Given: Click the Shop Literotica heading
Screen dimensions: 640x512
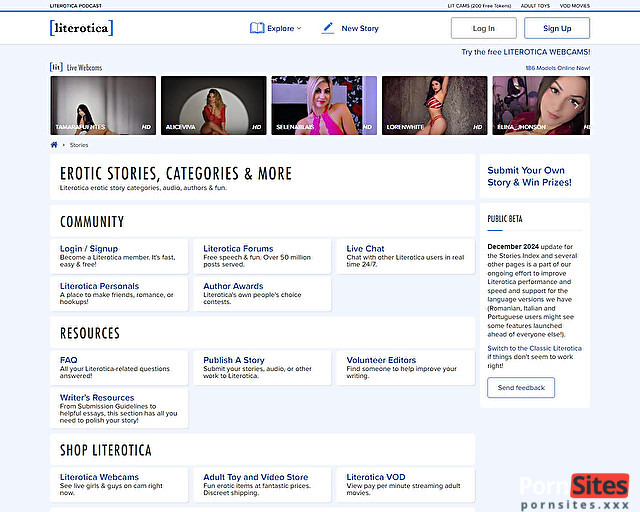Looking at the screenshot, I should [x=106, y=450].
